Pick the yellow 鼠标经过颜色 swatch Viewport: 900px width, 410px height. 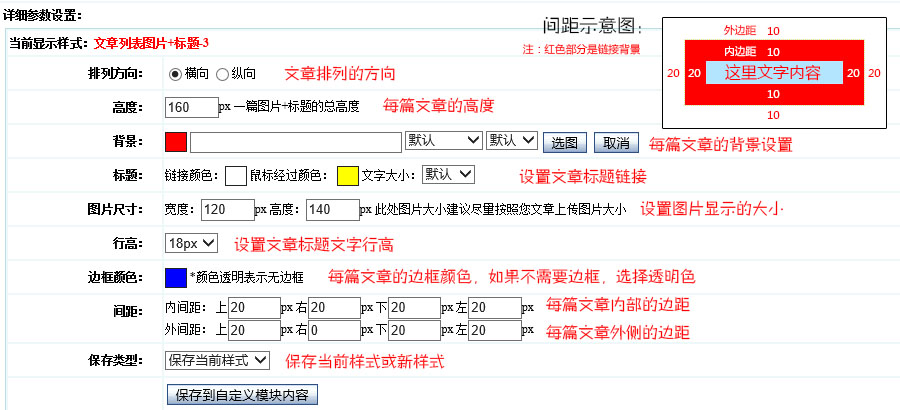pyautogui.click(x=348, y=176)
